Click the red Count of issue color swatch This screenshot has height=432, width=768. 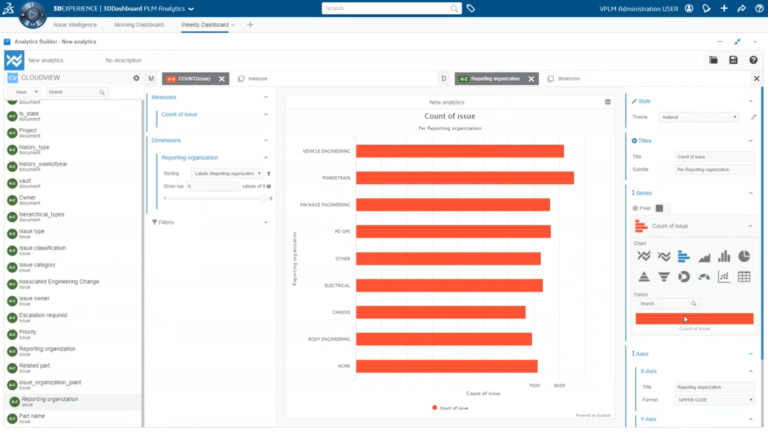(x=694, y=319)
